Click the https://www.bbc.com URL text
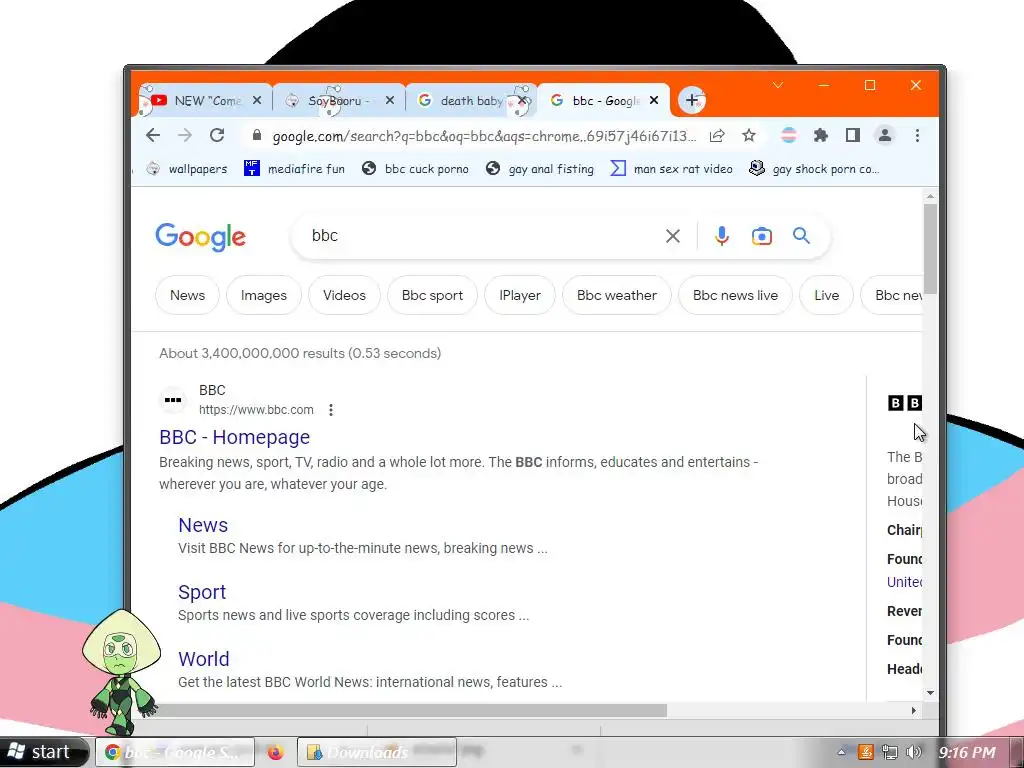Viewport: 1024px width, 768px height. [x=256, y=409]
